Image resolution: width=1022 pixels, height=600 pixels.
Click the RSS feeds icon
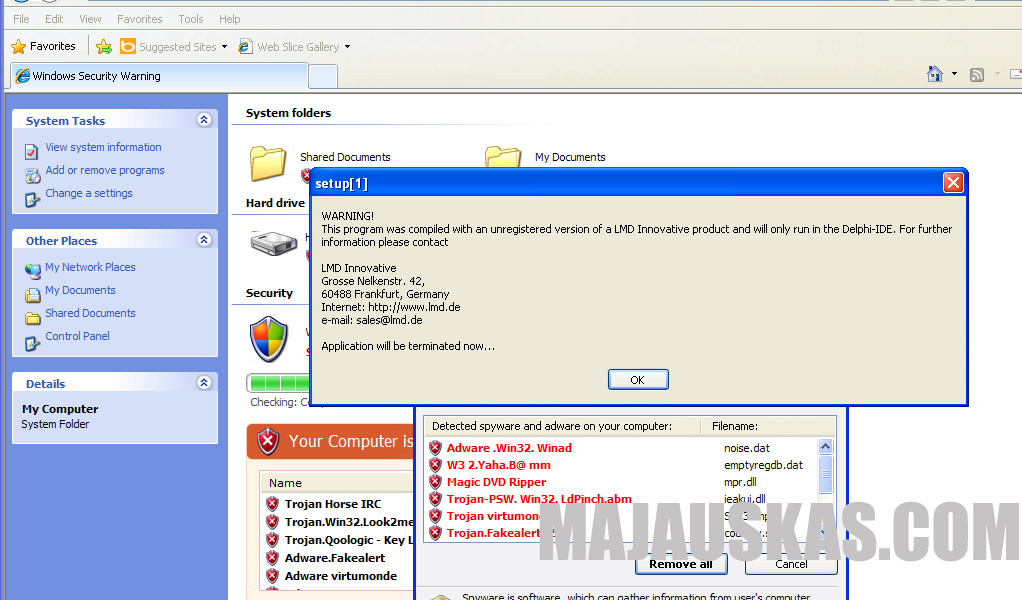[976, 75]
